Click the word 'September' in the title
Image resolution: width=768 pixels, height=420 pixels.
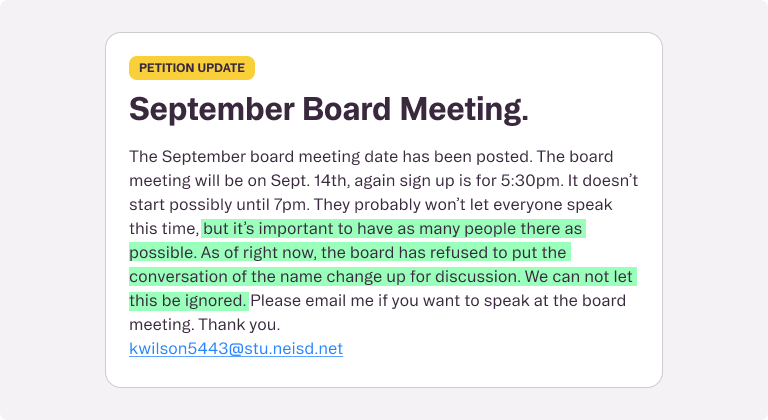(212, 109)
